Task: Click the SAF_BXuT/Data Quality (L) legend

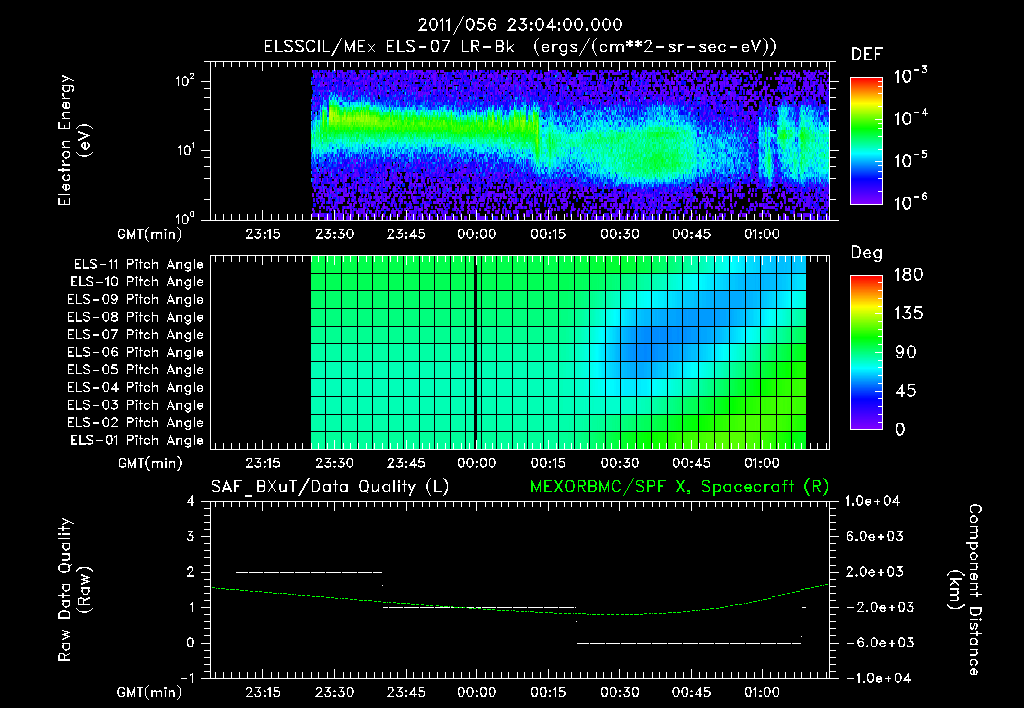Action: tap(330, 487)
